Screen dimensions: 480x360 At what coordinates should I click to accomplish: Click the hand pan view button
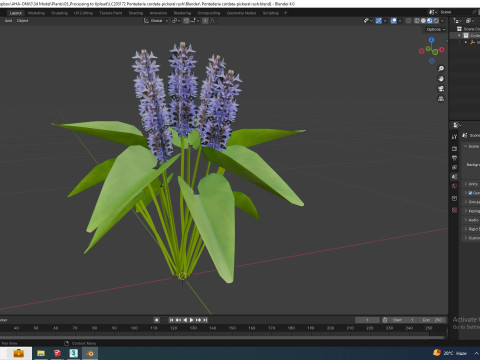coord(441,79)
